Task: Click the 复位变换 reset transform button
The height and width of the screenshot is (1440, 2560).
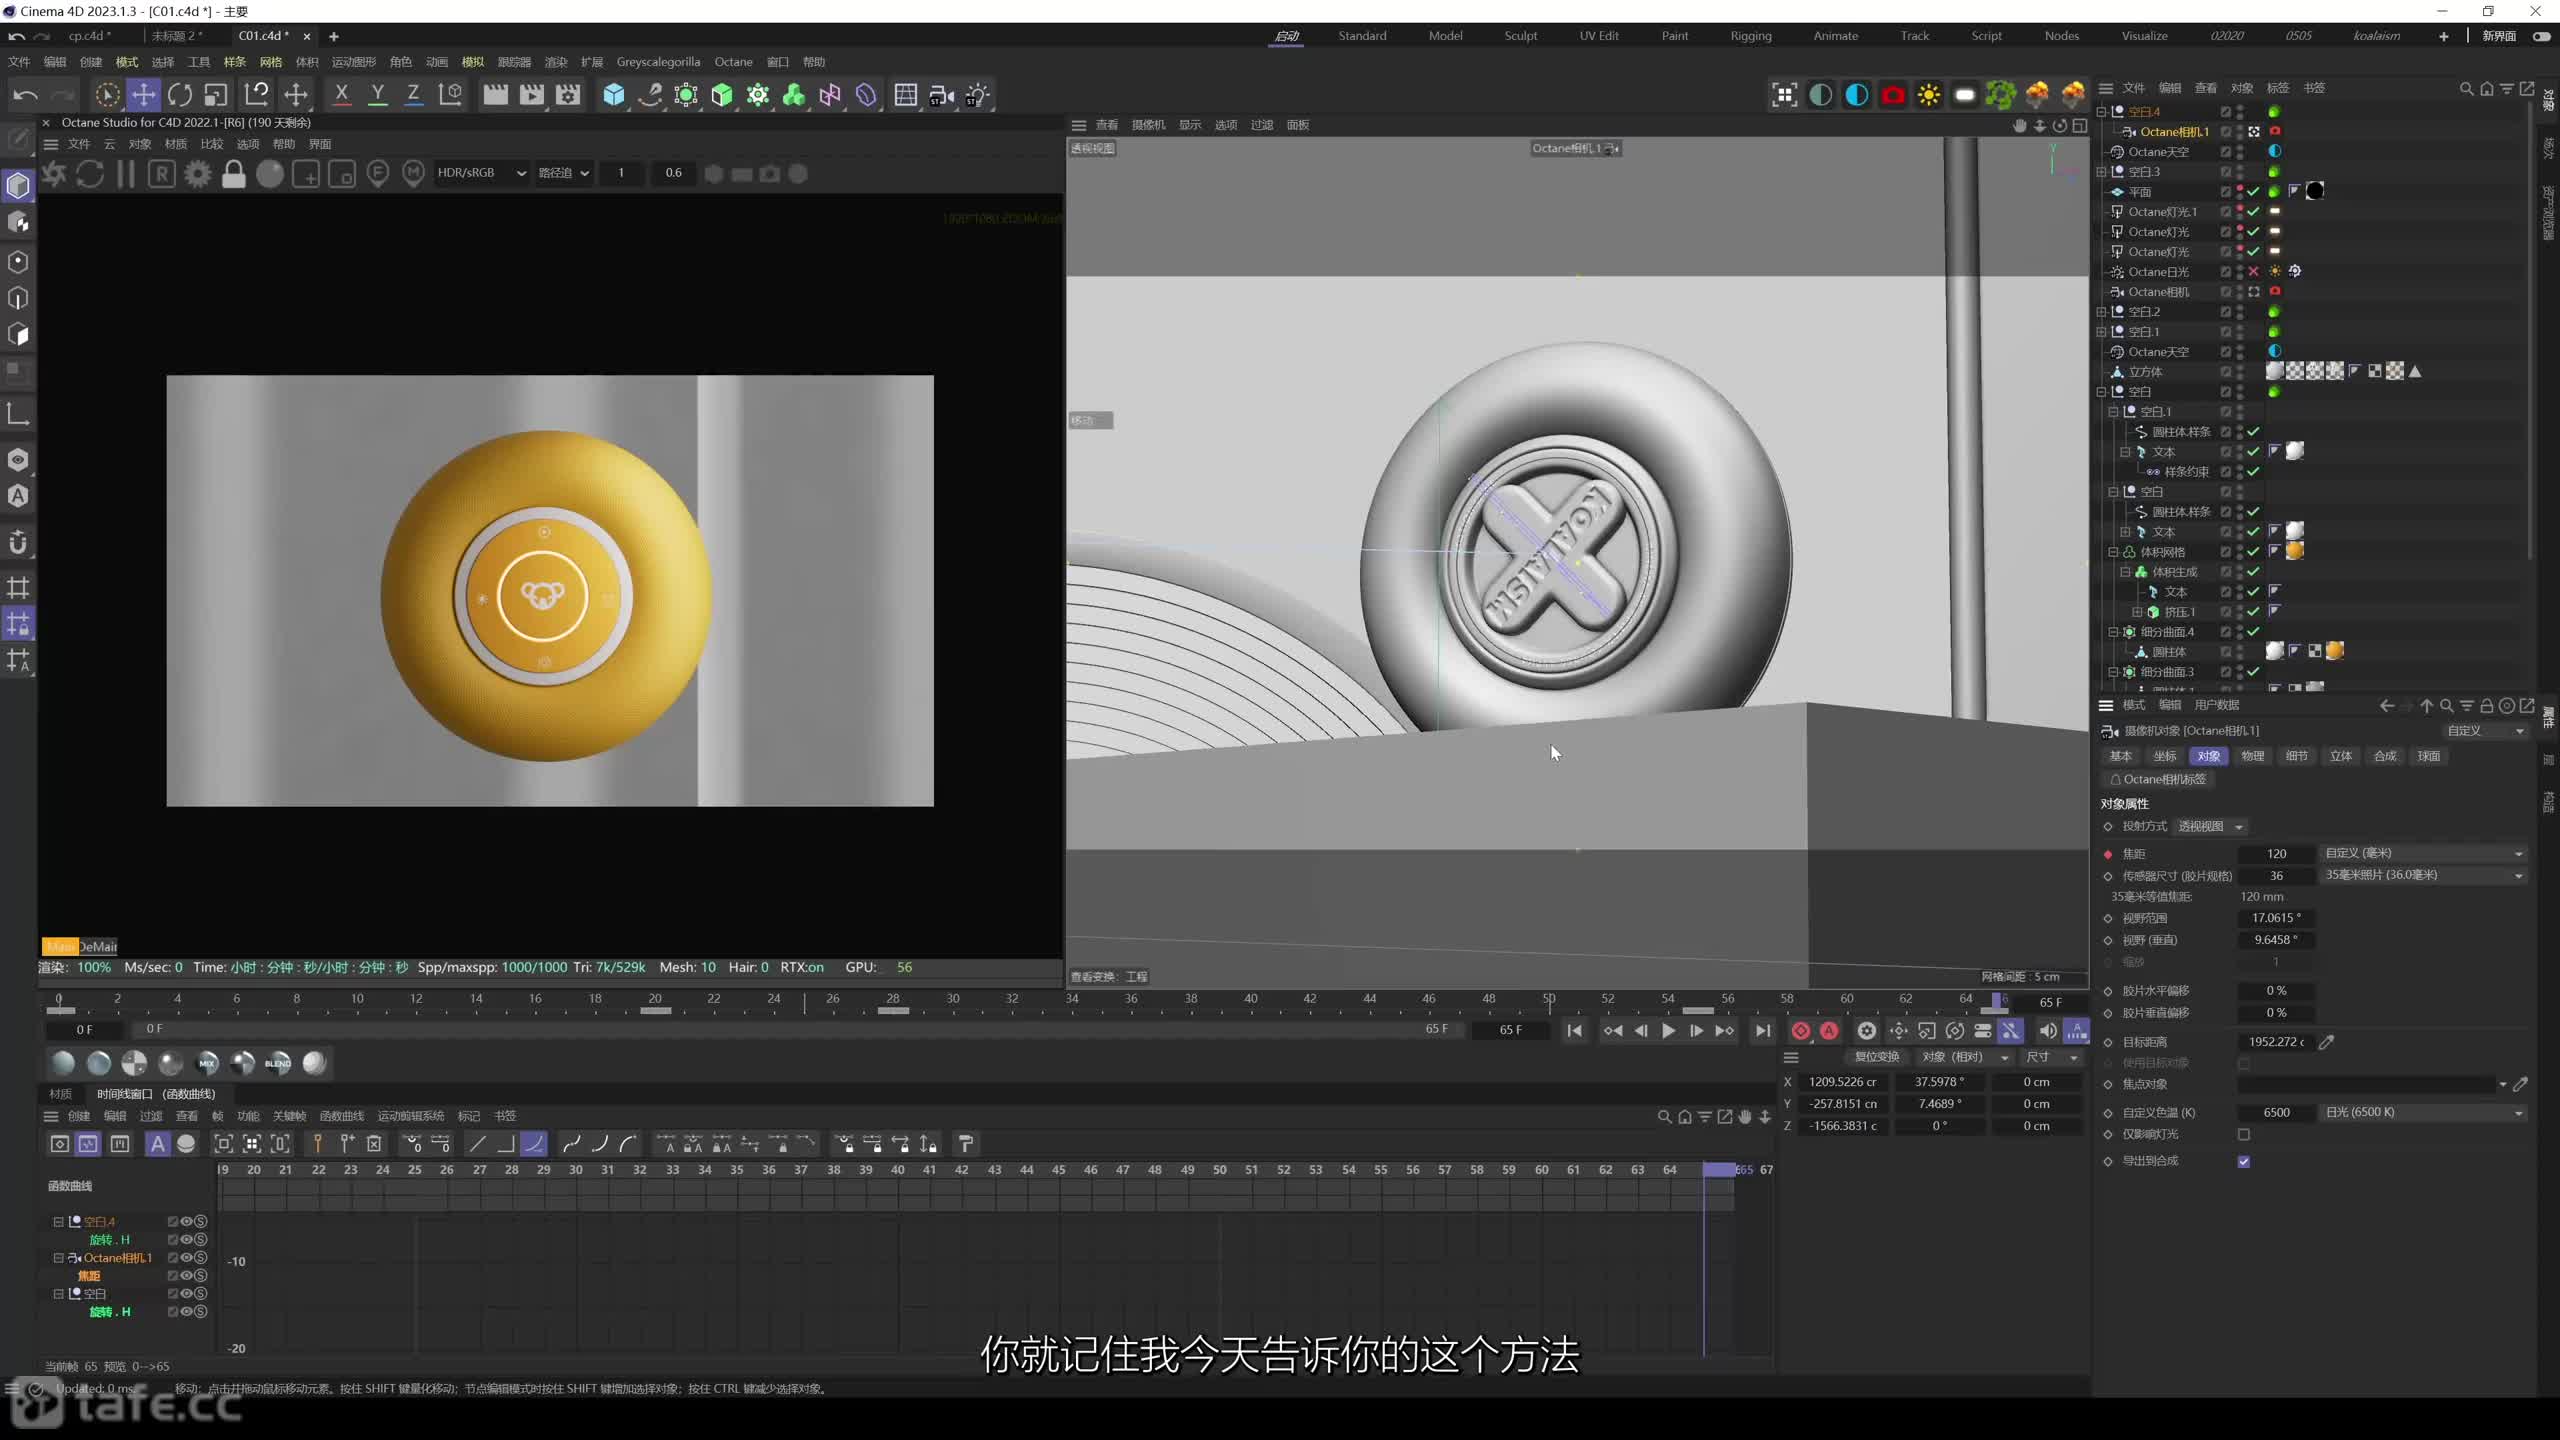Action: [1877, 1057]
